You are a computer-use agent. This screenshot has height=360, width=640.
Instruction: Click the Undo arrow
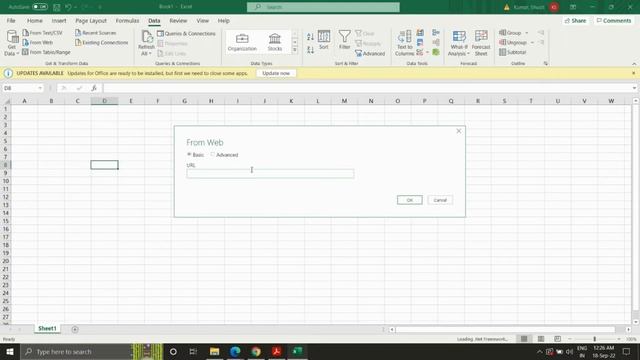68,7
